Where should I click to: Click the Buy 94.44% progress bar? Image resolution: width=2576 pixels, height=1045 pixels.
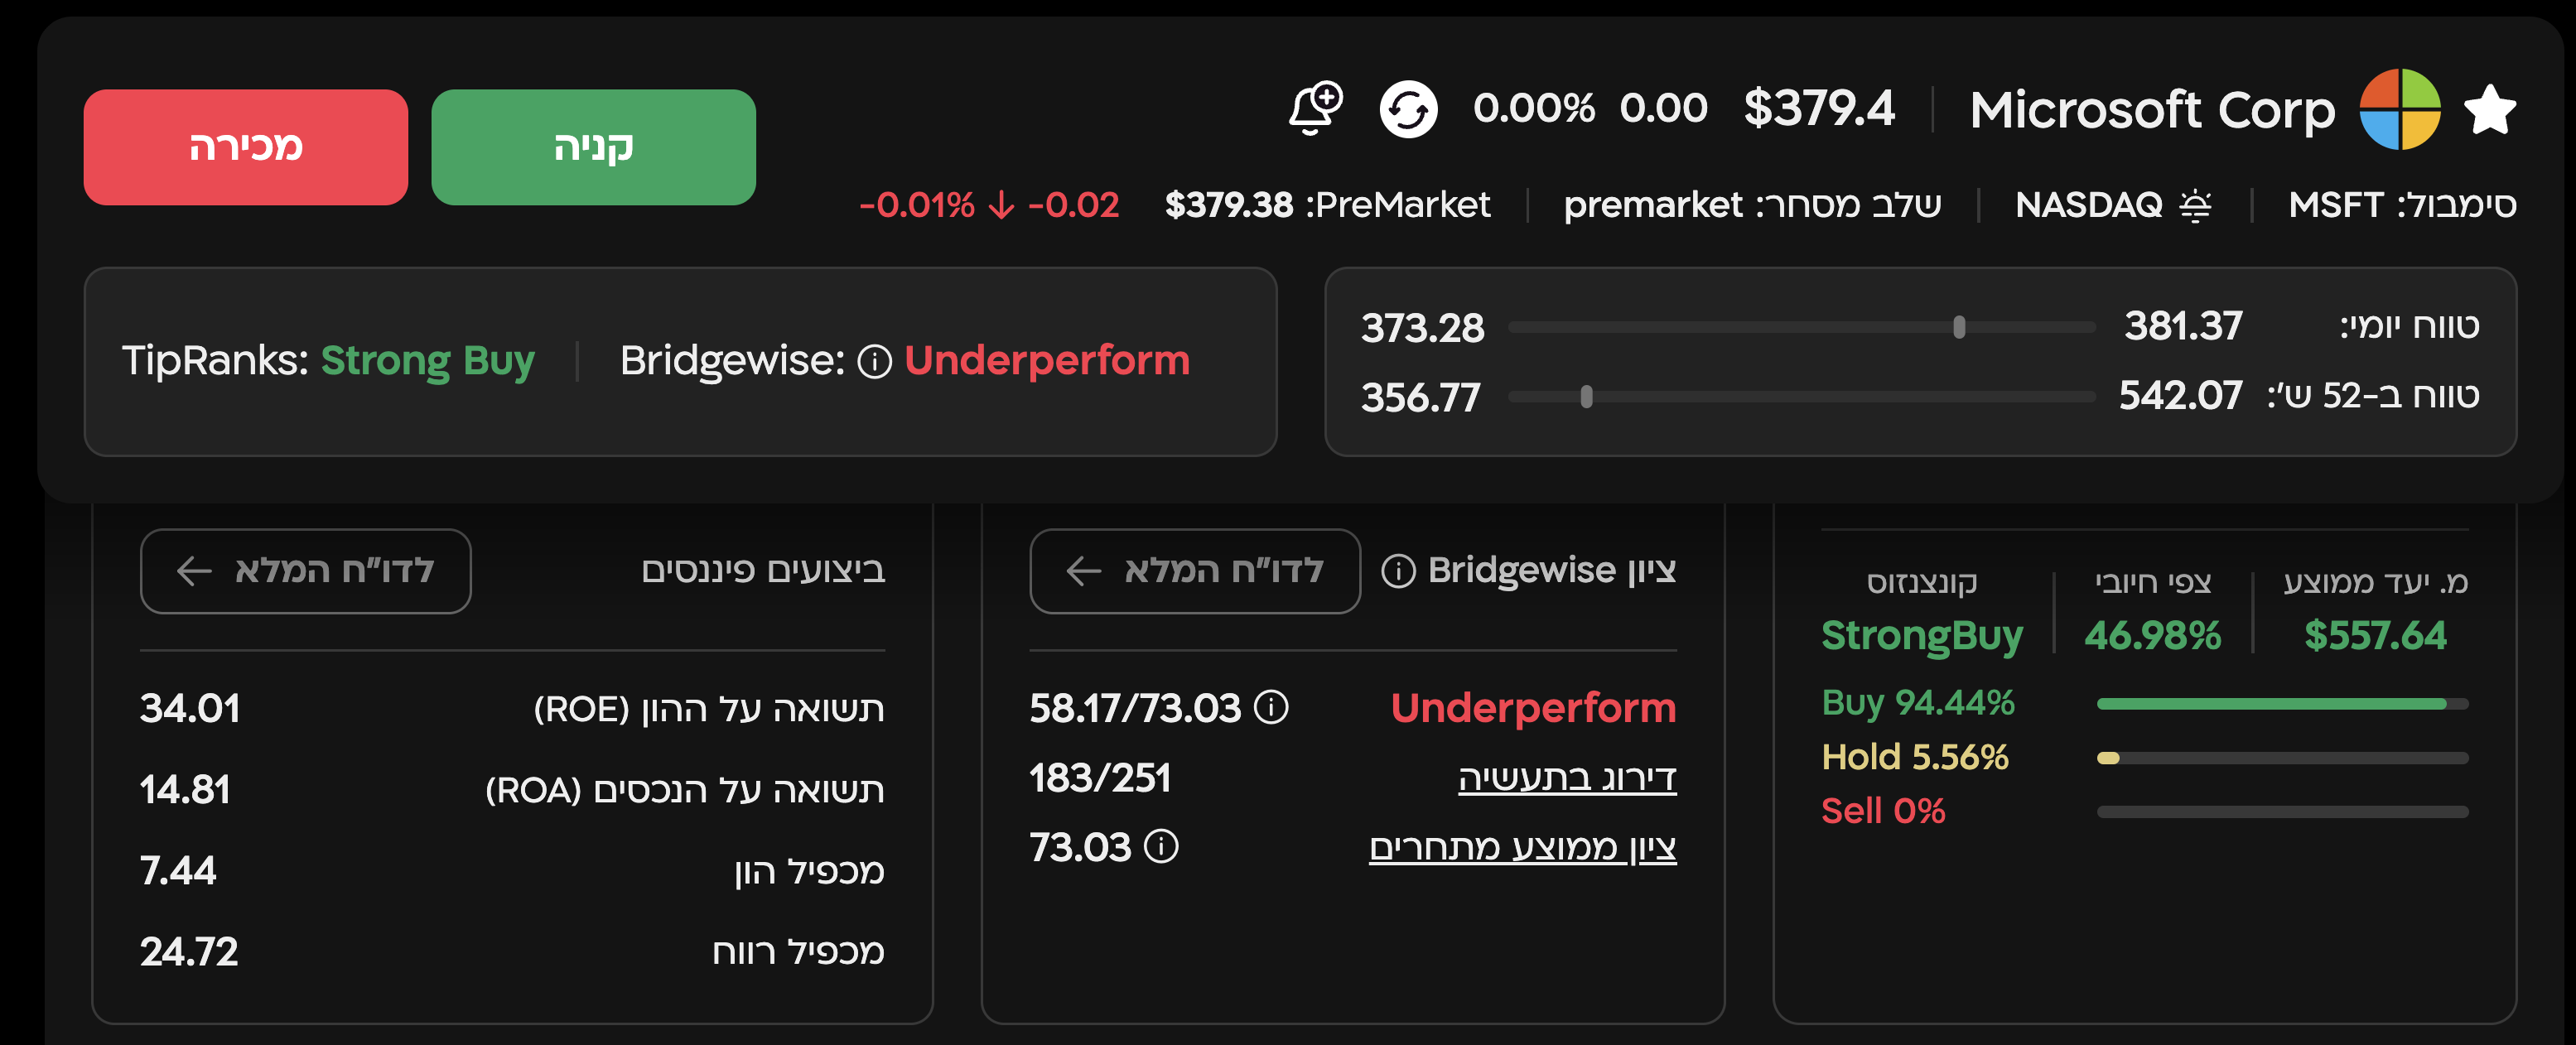[2282, 704]
